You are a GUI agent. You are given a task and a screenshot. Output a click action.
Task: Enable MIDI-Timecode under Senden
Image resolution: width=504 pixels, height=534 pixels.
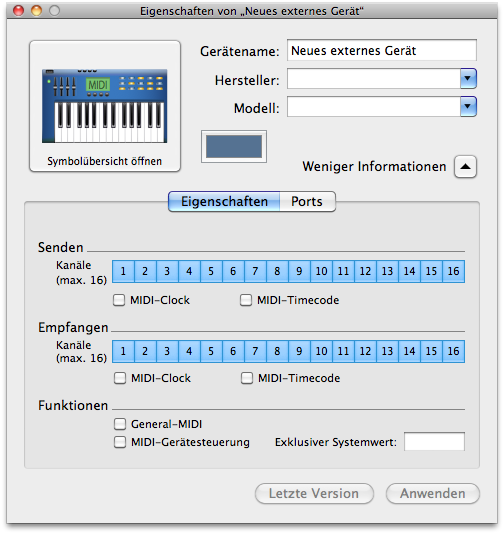click(x=246, y=300)
